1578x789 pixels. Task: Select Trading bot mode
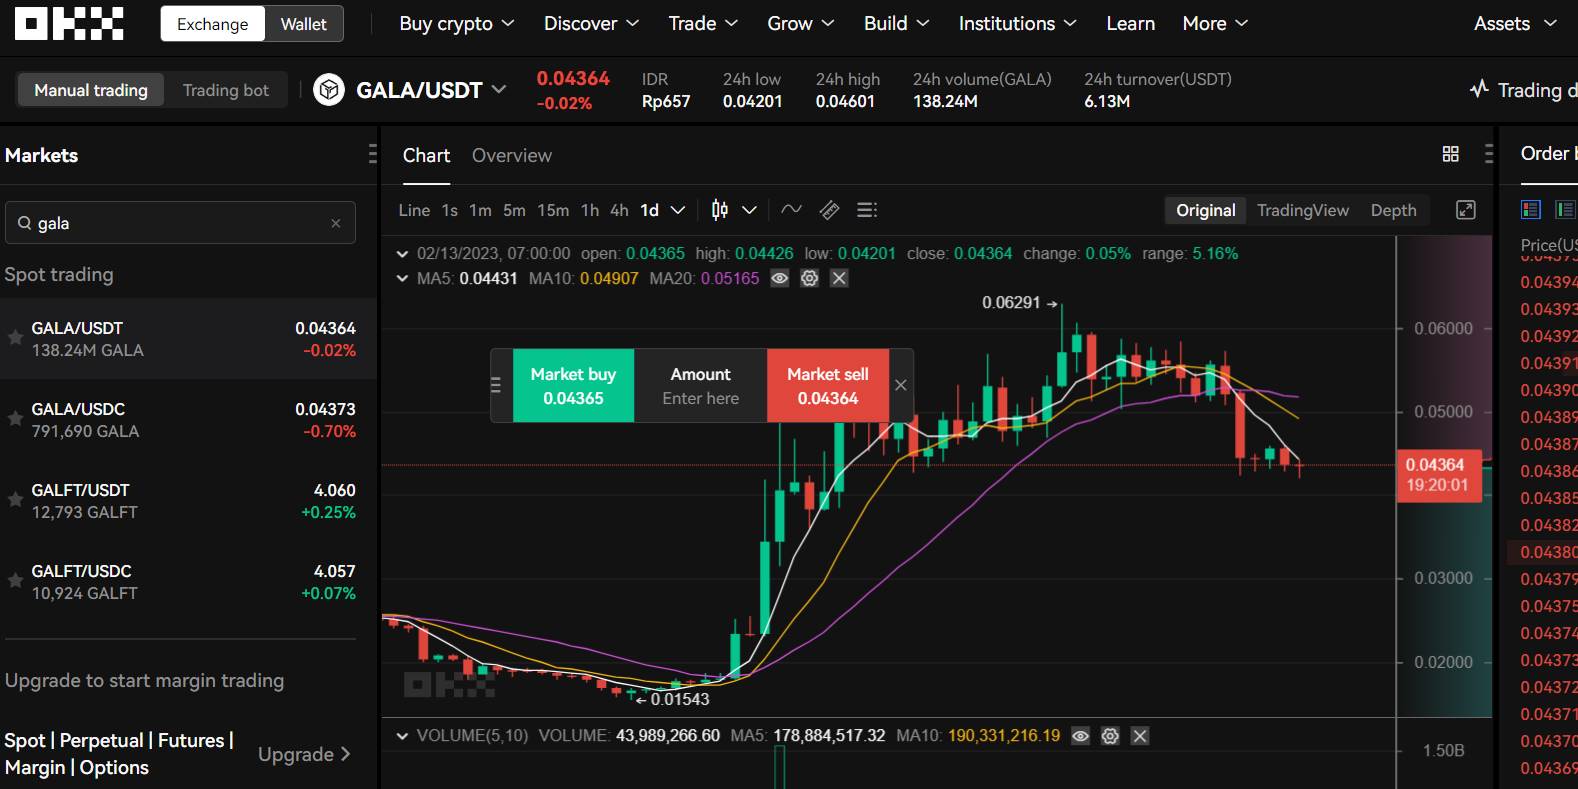tap(226, 90)
